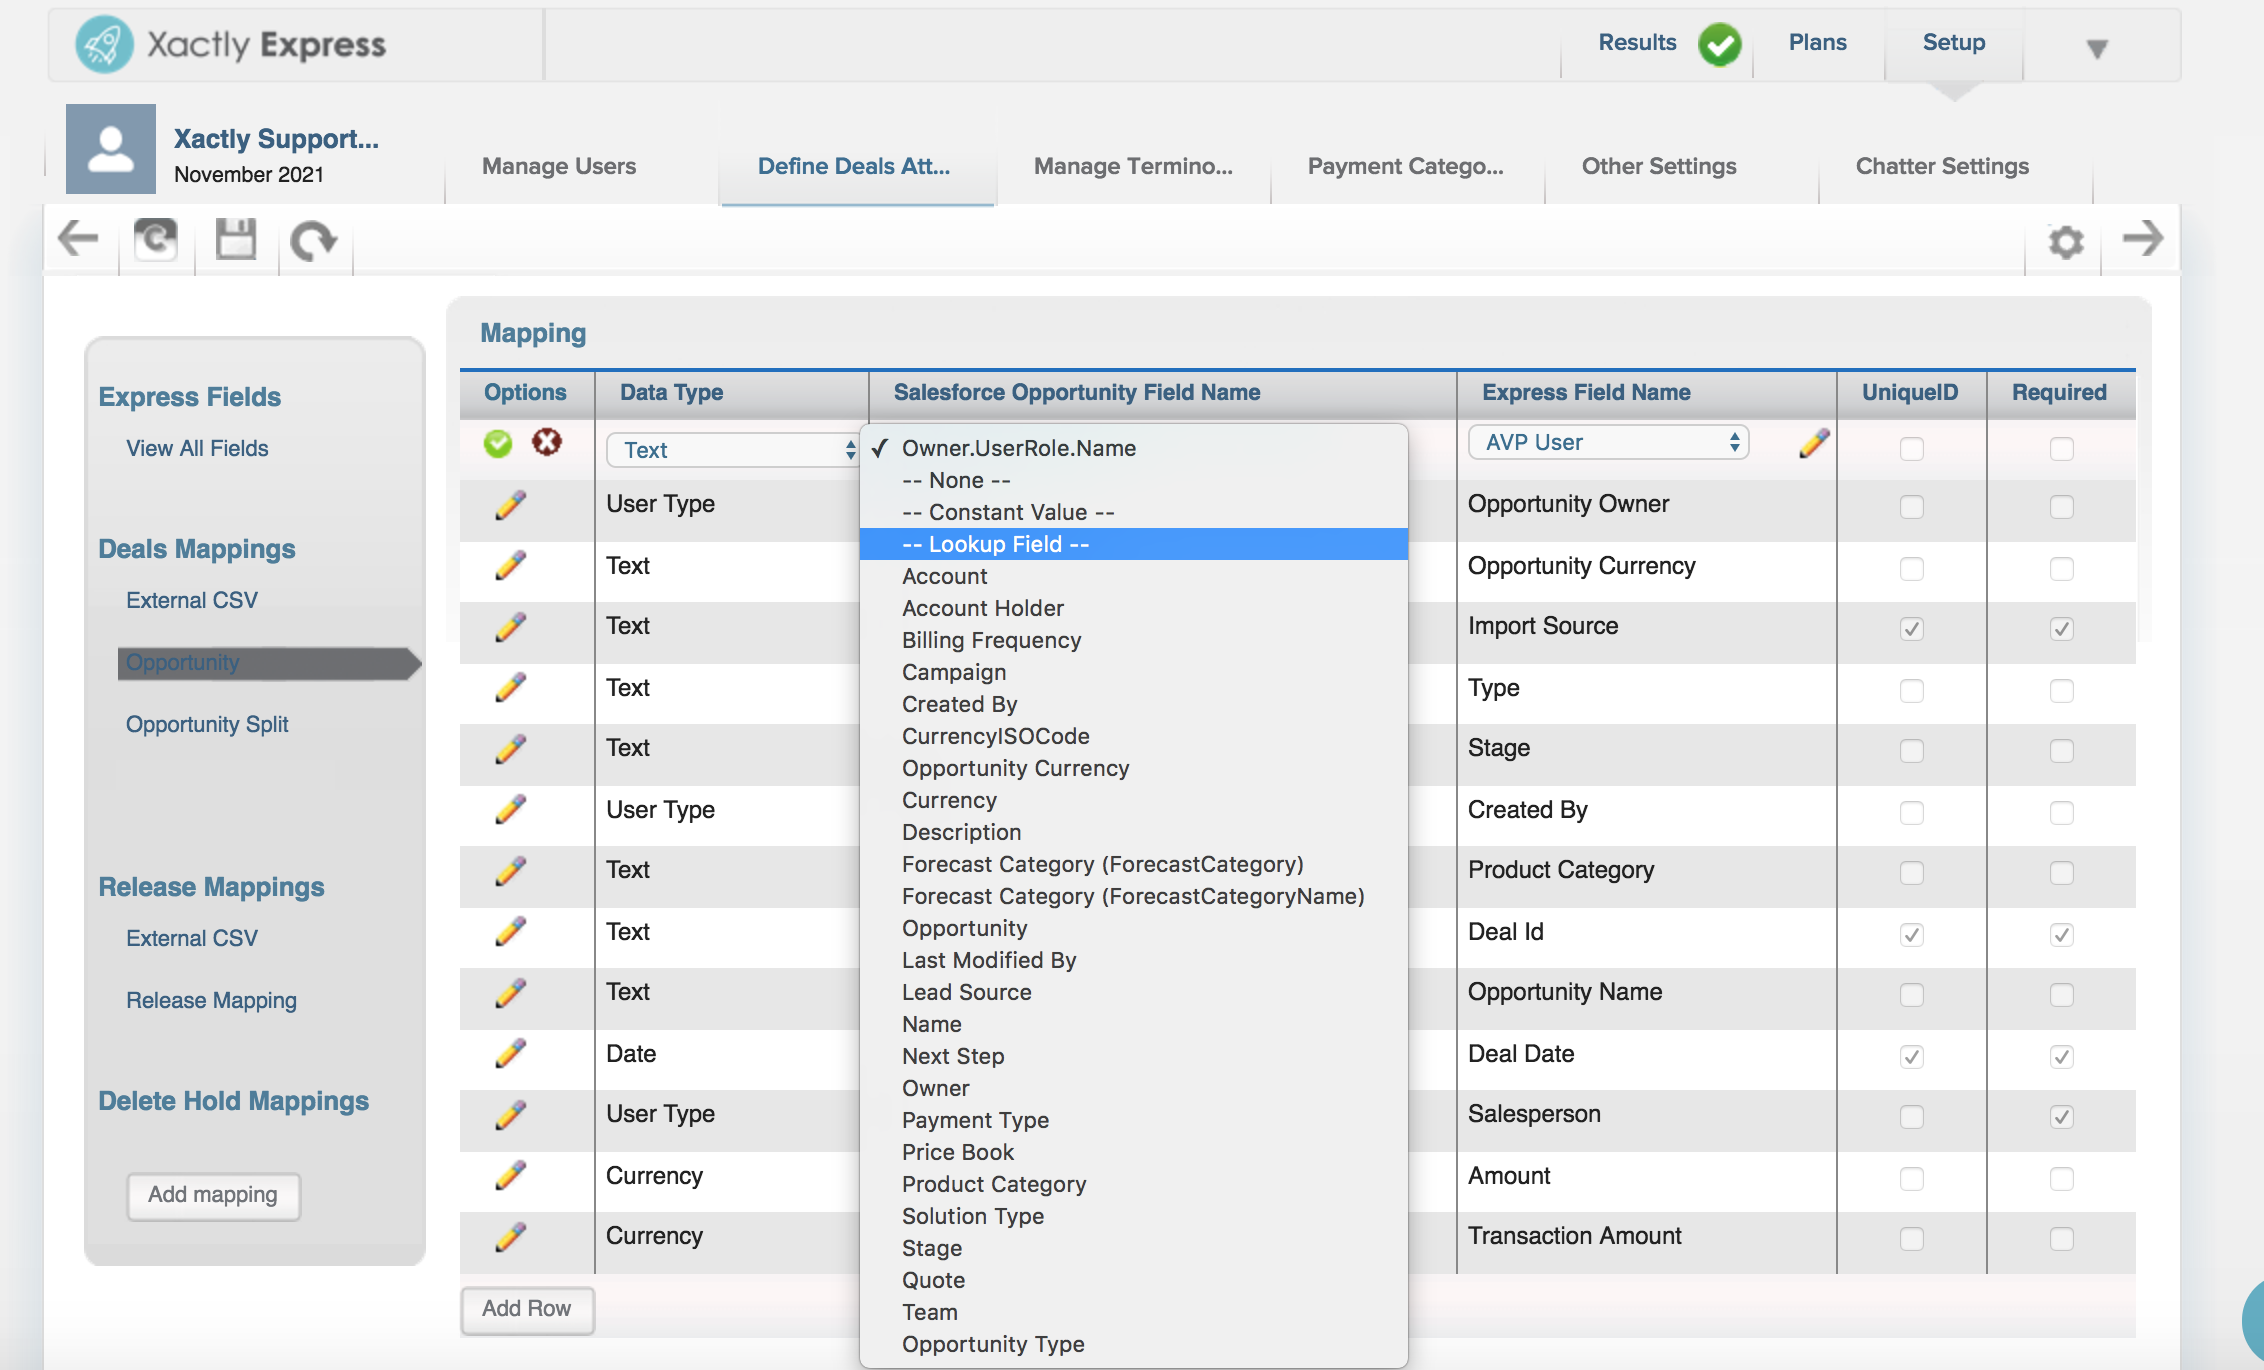The image size is (2264, 1370).
Task: Toggle UniqueID checkbox for Deal Id
Action: (1911, 935)
